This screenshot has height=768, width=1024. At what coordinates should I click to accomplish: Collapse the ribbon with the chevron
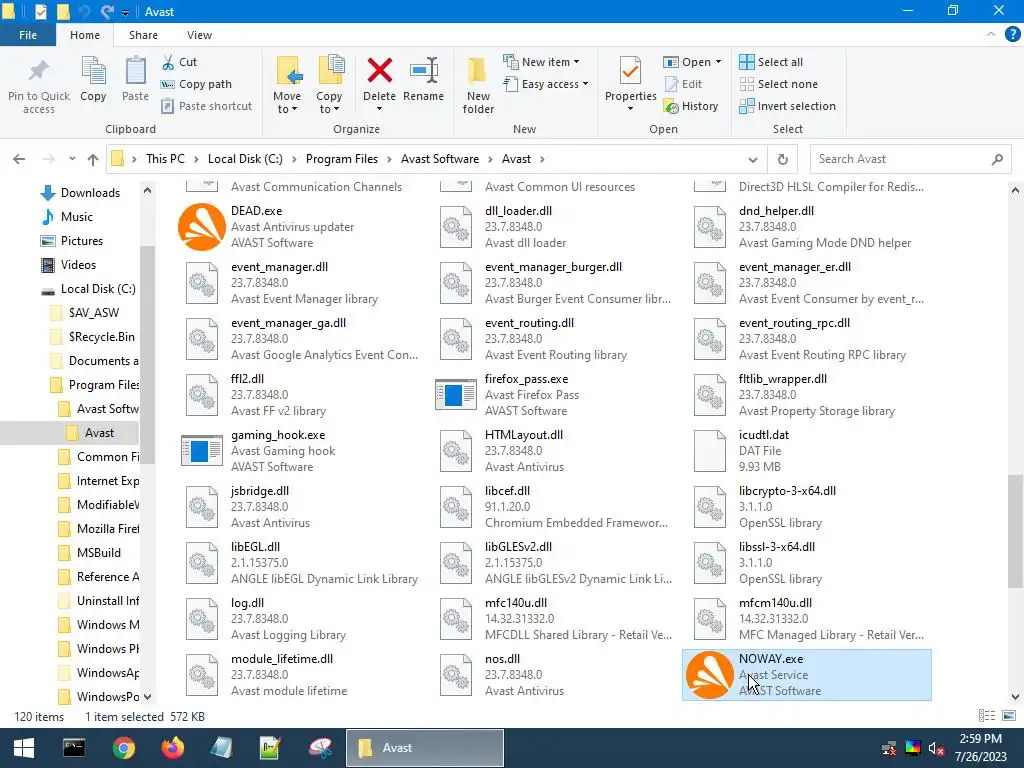[x=991, y=35]
